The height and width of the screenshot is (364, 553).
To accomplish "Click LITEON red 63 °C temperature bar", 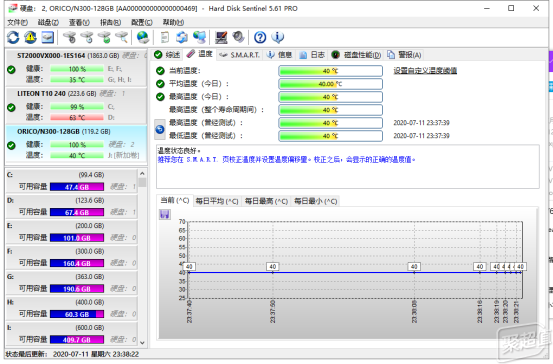I will pyautogui.click(x=77, y=117).
